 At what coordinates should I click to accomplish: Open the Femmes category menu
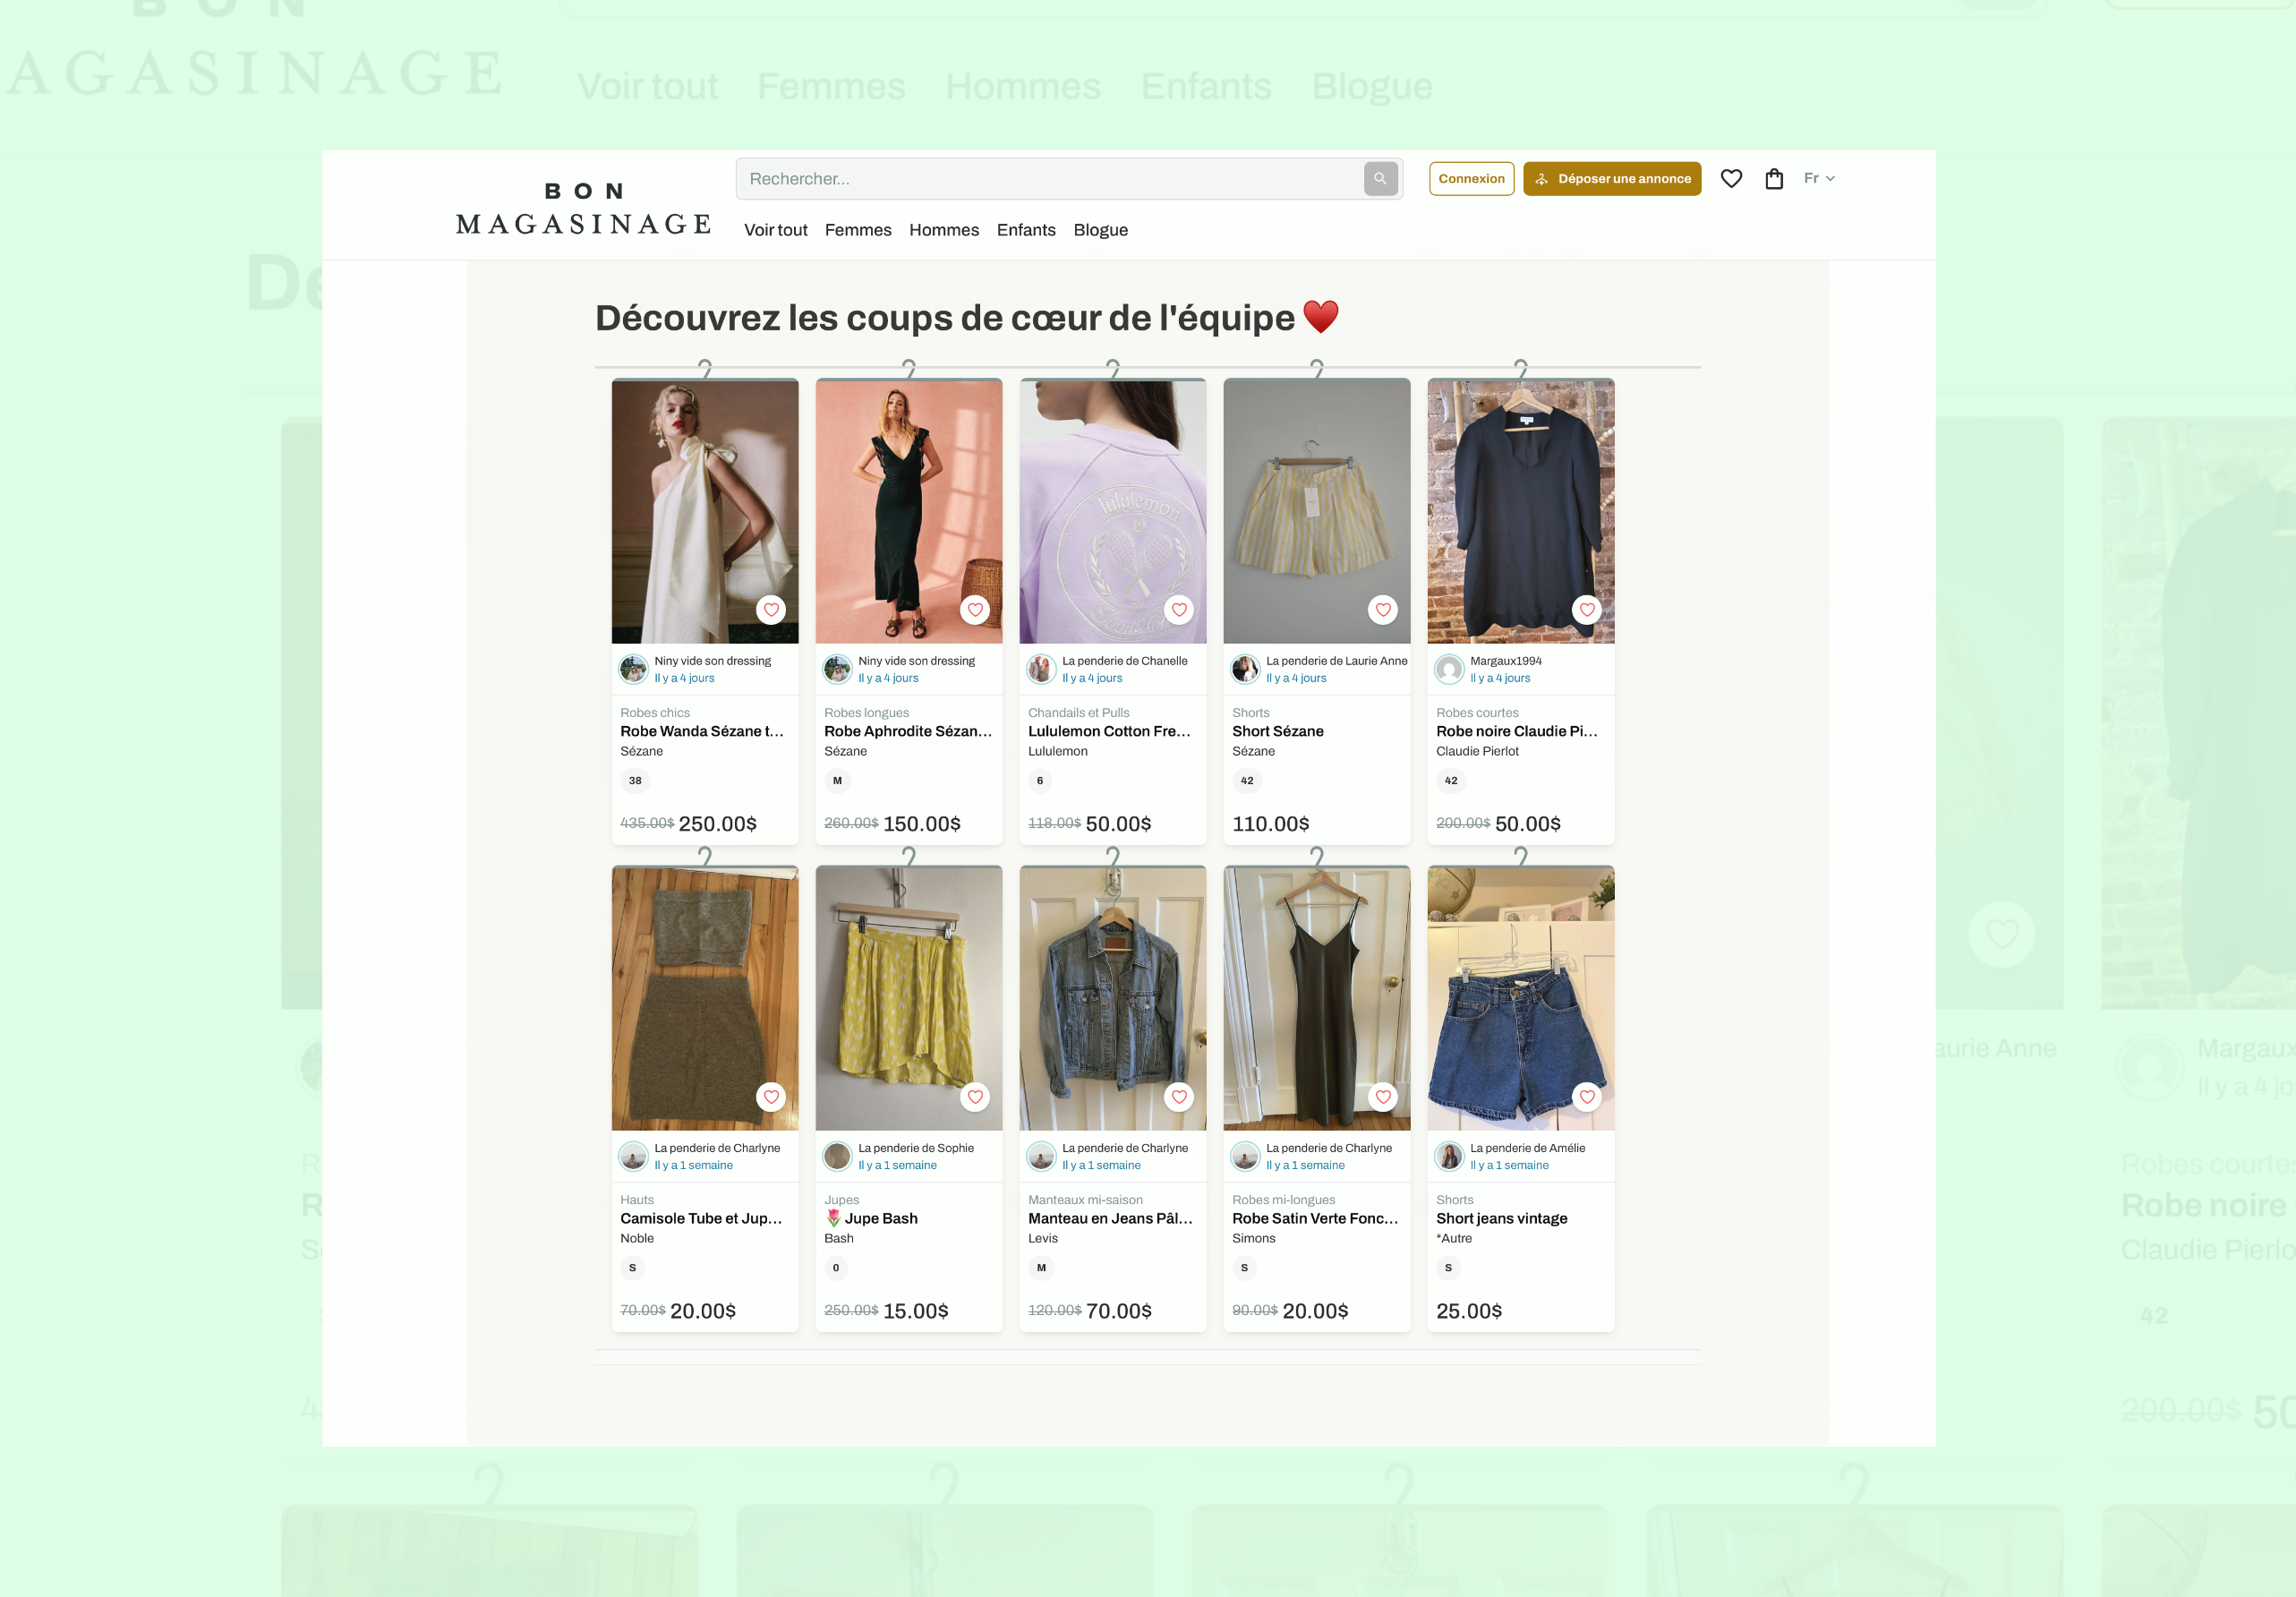tap(857, 230)
